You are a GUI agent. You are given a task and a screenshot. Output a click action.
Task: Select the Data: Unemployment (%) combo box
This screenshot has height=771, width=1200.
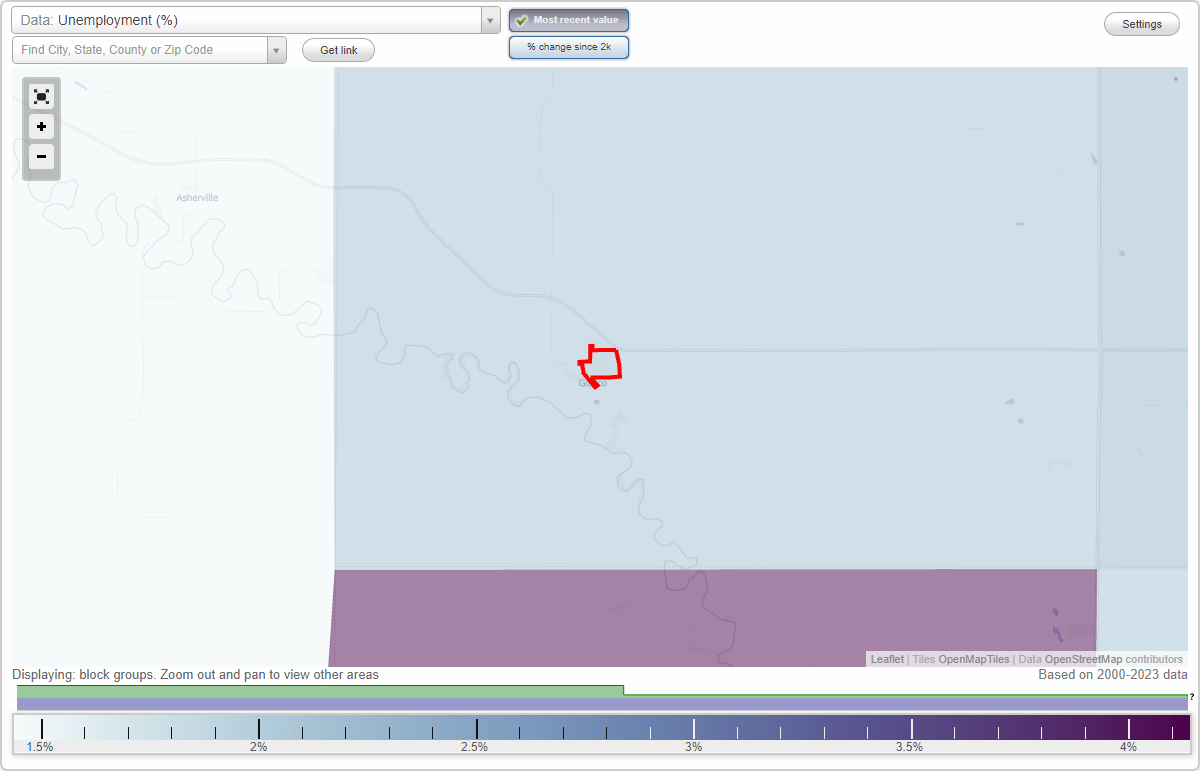click(256, 20)
